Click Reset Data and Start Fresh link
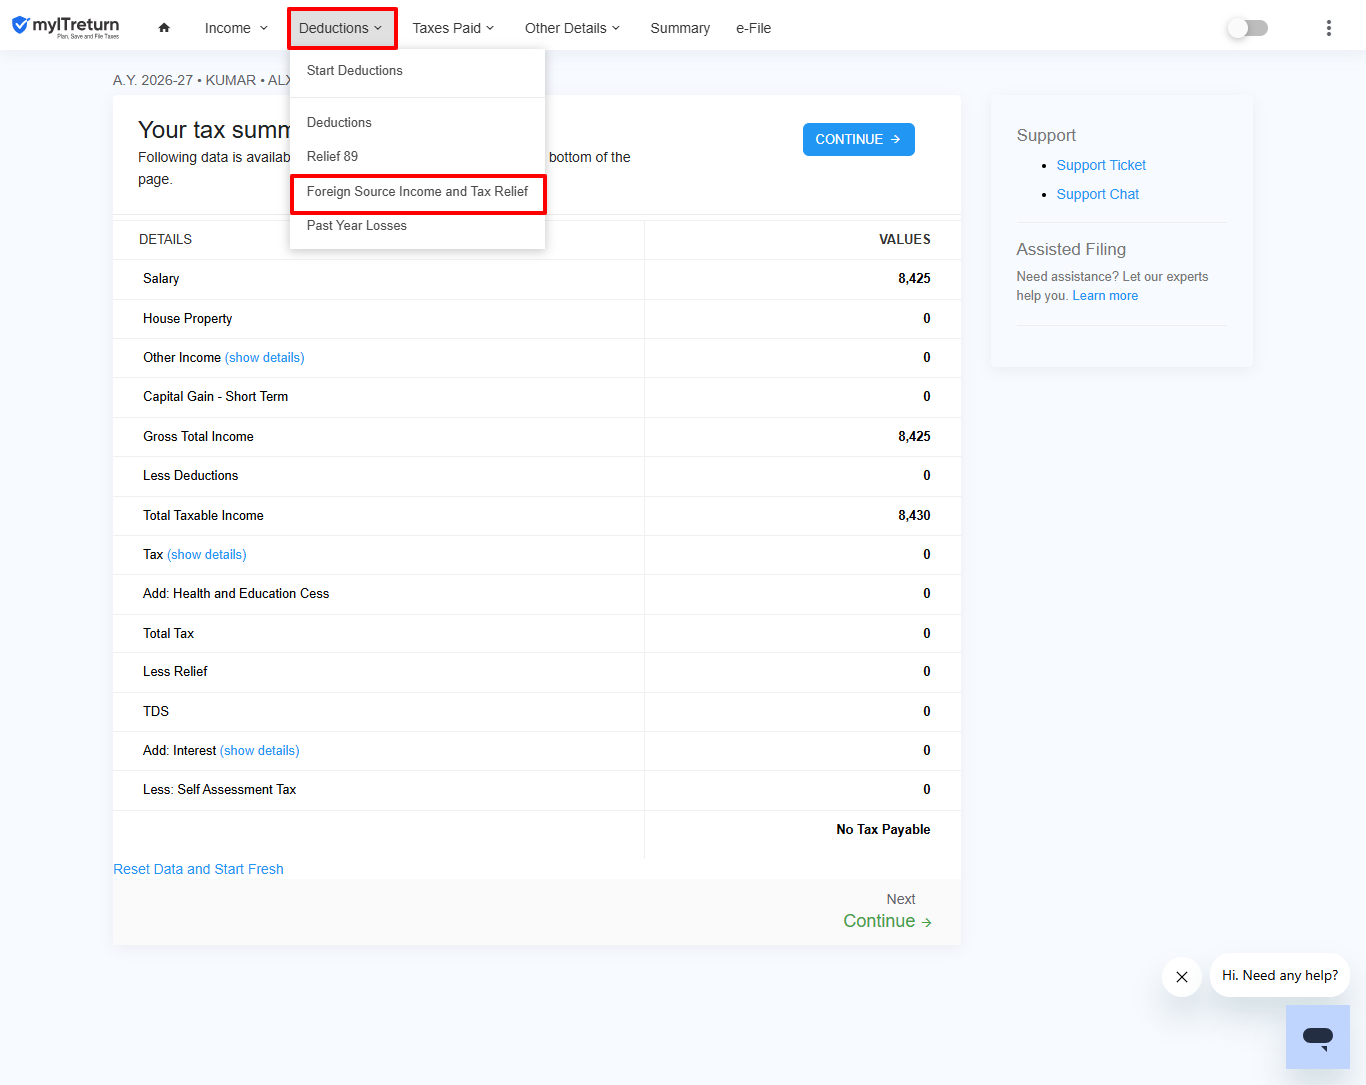Viewport: 1366px width, 1085px height. pyautogui.click(x=198, y=869)
